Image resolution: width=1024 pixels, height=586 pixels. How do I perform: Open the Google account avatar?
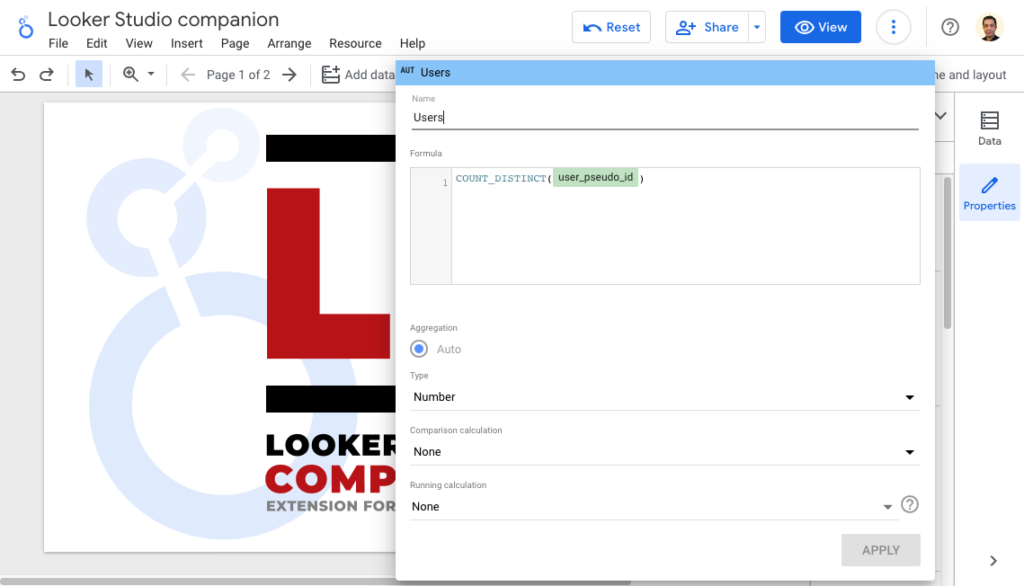[989, 27]
